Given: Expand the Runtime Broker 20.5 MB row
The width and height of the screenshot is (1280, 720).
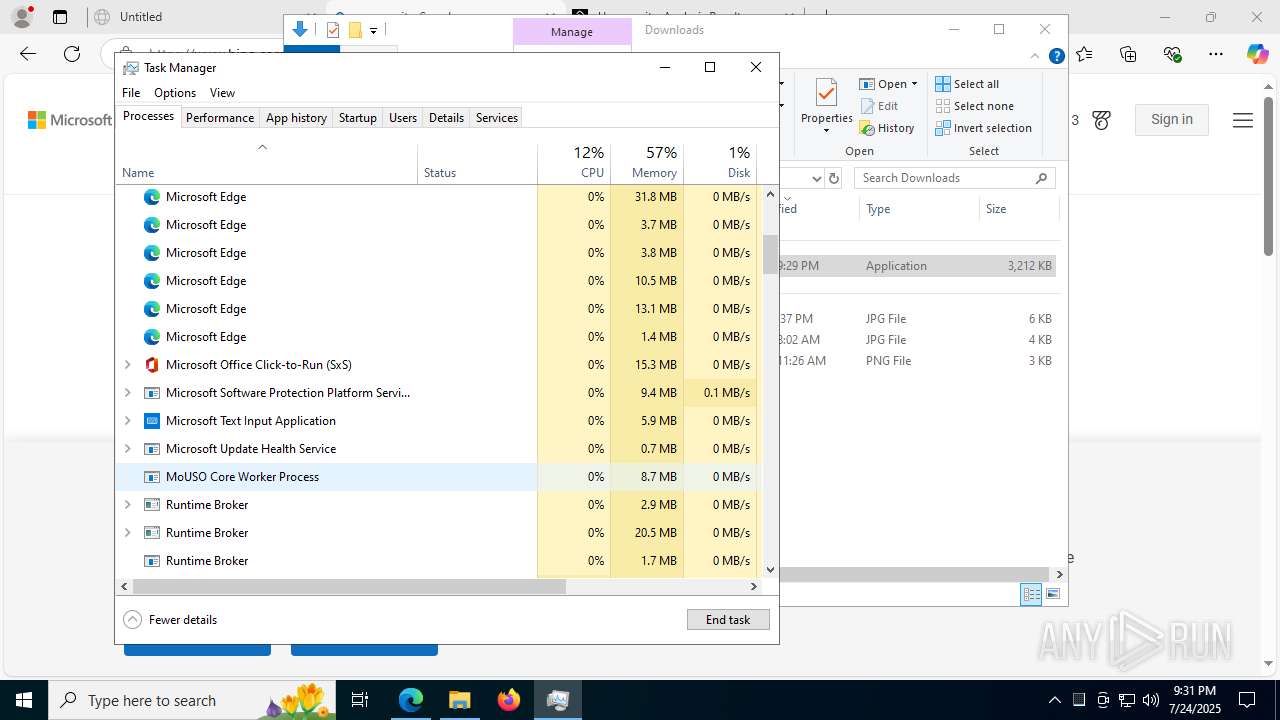Looking at the screenshot, I should click(127, 533).
